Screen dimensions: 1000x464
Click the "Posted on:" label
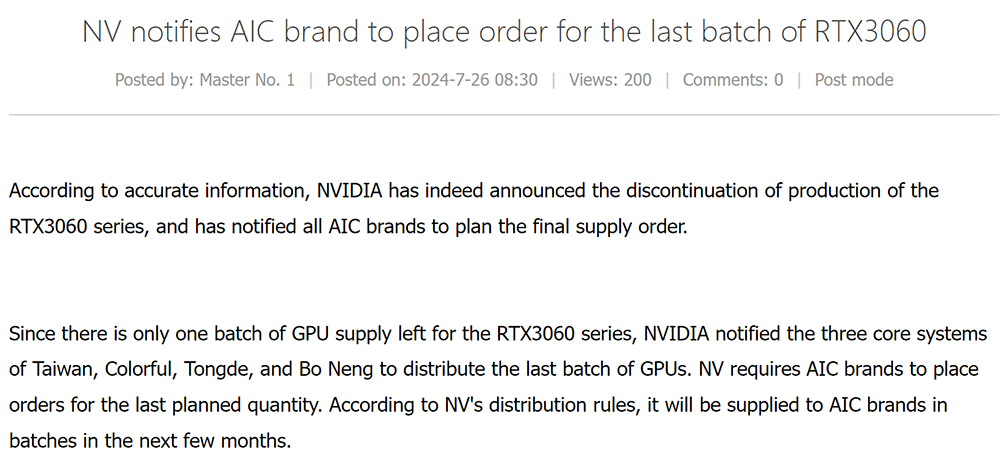coord(366,80)
